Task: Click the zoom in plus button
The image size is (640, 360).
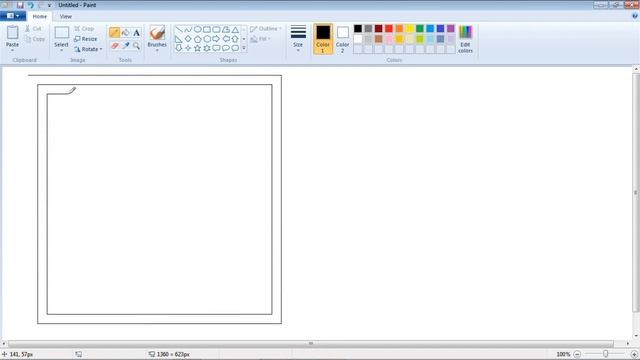Action: coord(634,354)
